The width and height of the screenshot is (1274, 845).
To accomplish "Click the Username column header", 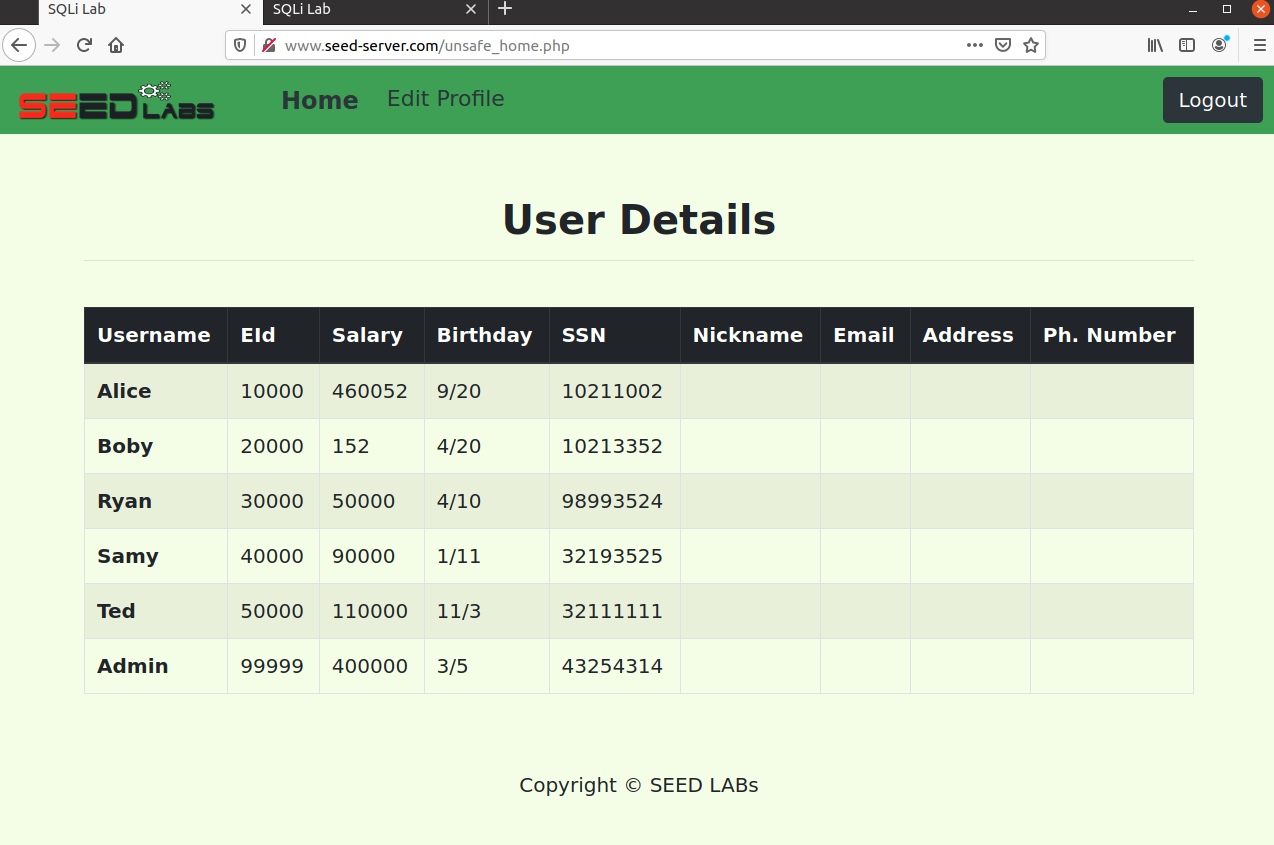I will point(154,335).
